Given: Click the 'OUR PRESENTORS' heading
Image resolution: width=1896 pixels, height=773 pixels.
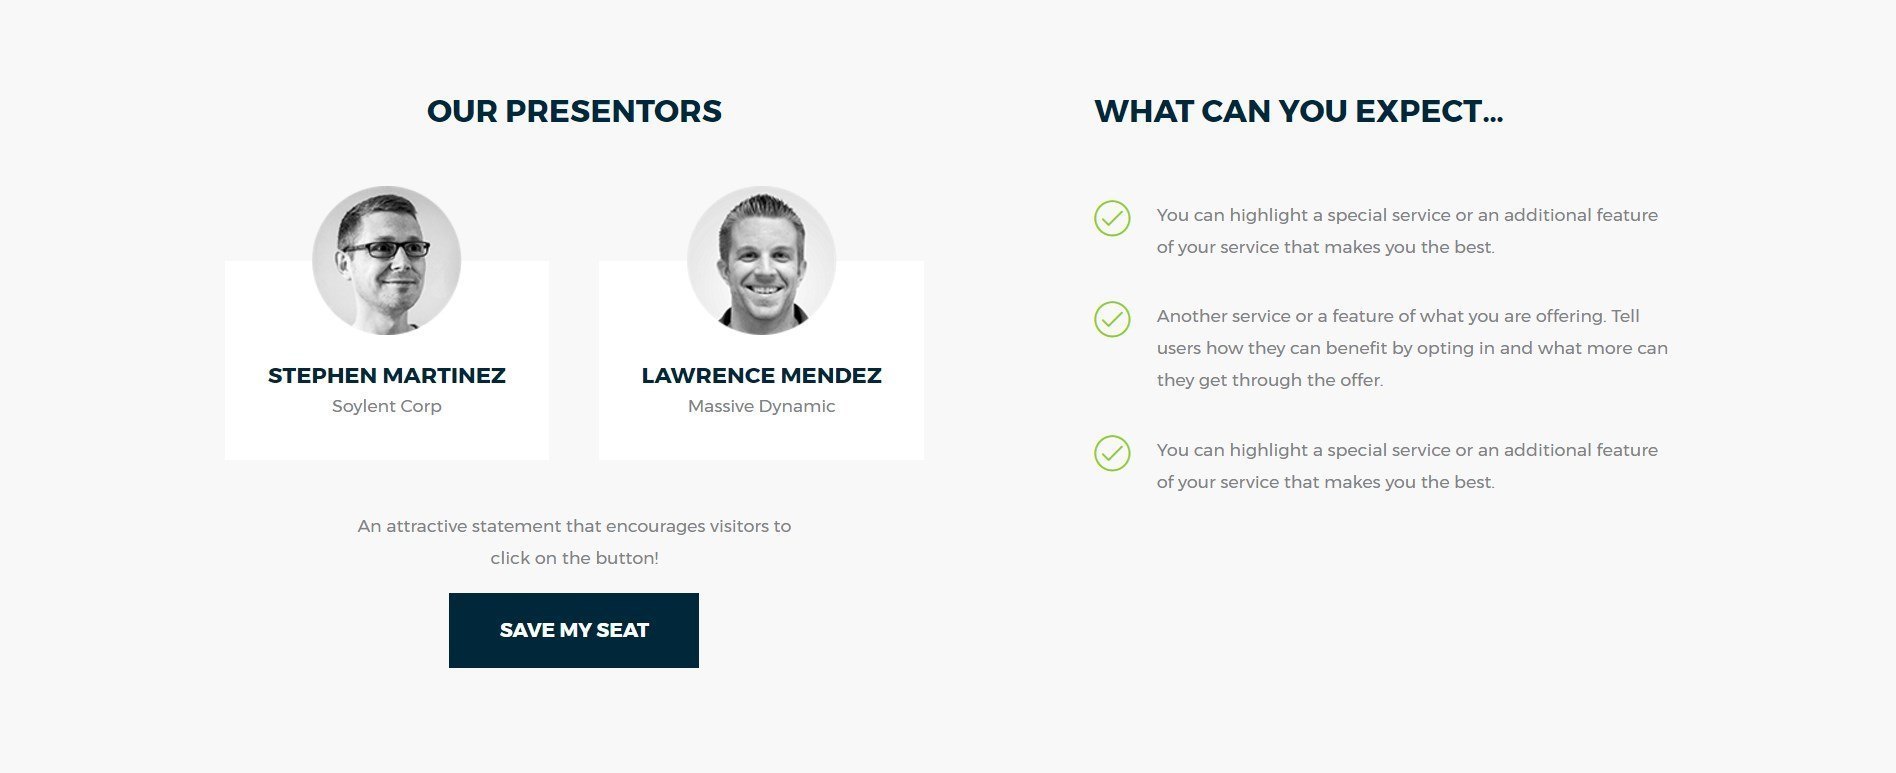Looking at the screenshot, I should 574,111.
